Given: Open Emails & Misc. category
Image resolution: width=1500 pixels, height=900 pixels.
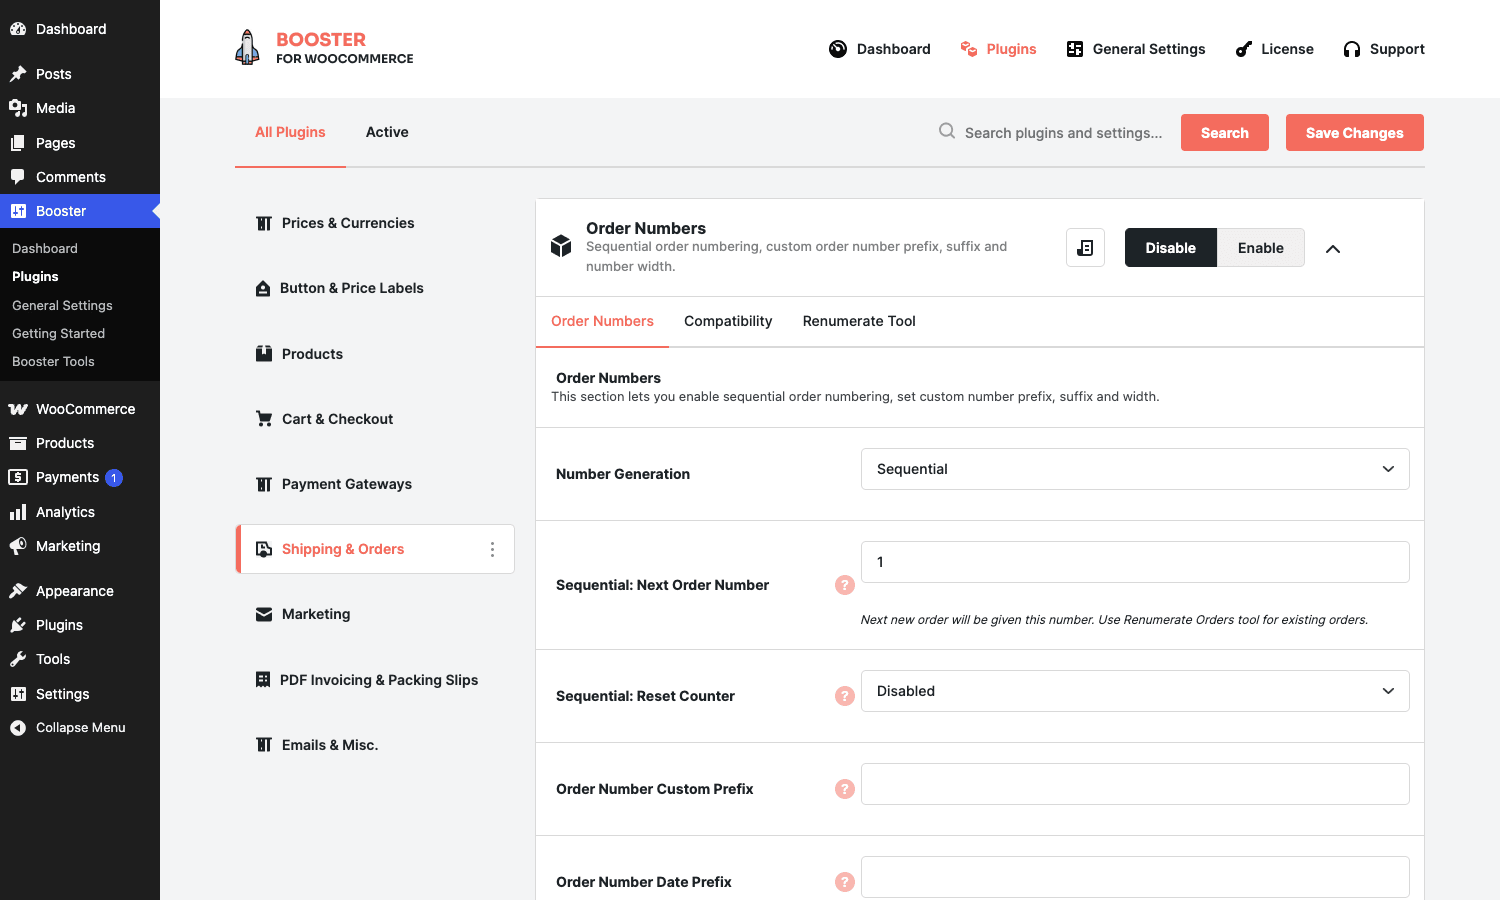Looking at the screenshot, I should pos(375,745).
